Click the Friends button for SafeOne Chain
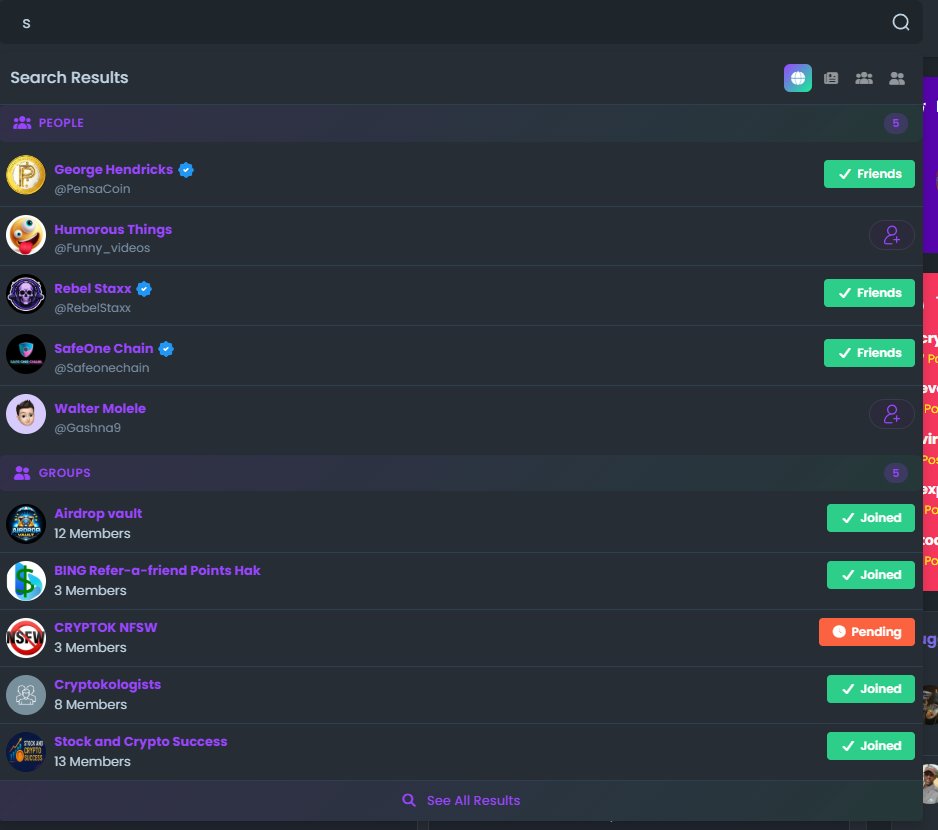The height and width of the screenshot is (830, 938). pyautogui.click(x=869, y=352)
